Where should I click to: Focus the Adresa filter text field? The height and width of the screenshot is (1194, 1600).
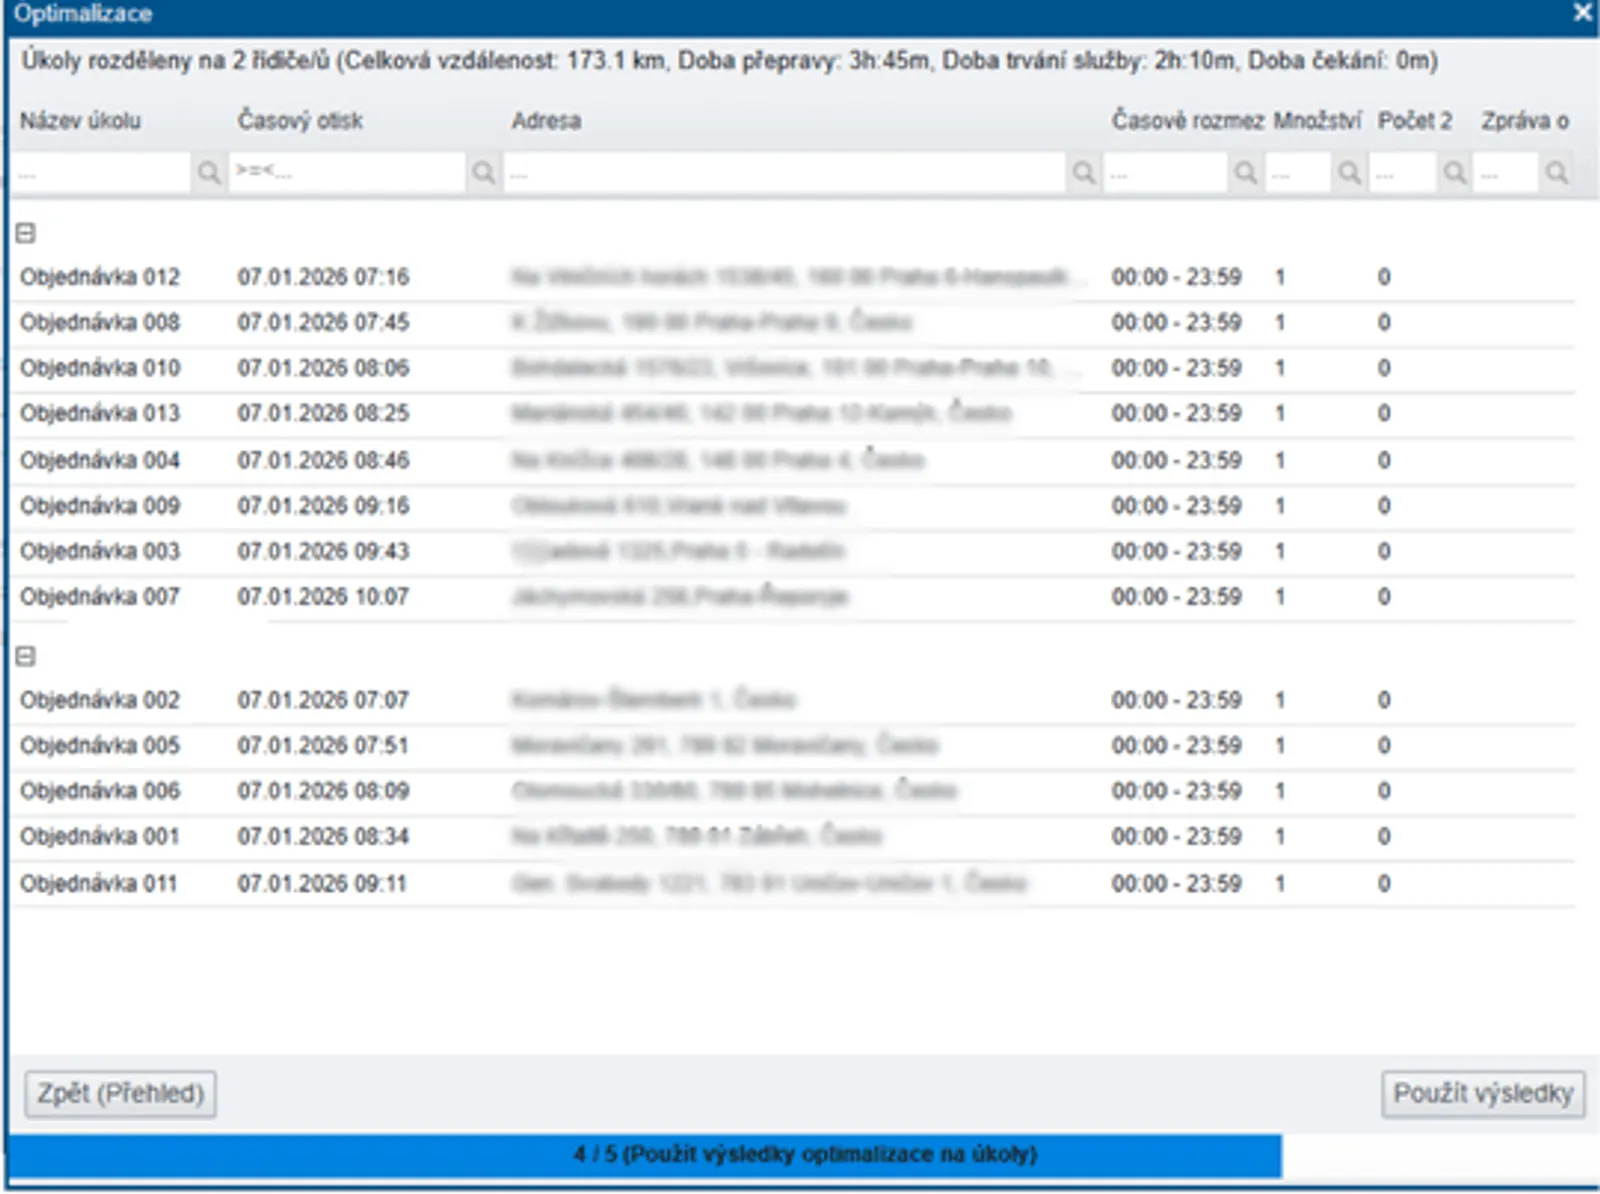point(784,173)
